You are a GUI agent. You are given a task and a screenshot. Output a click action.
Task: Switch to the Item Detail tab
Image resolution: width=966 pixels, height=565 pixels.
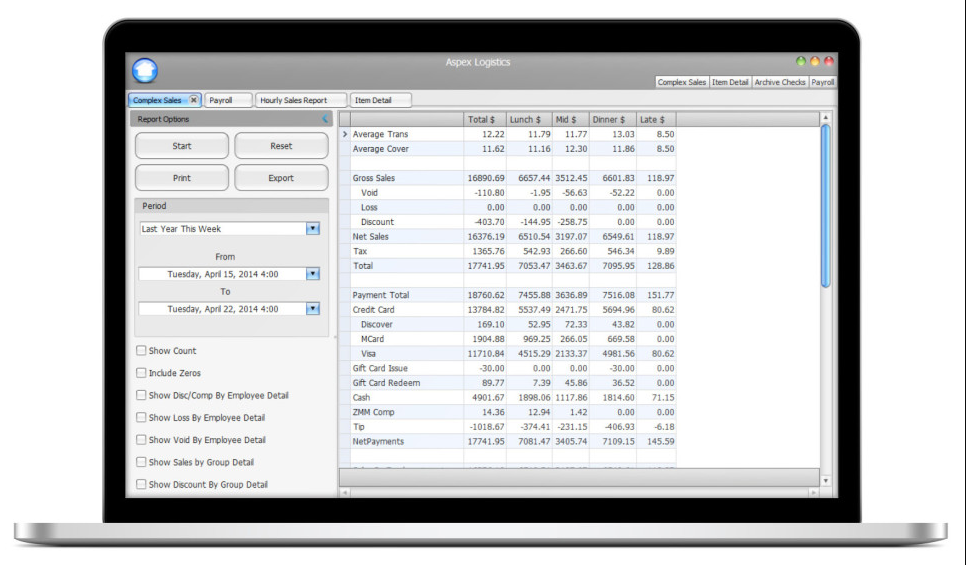pos(380,100)
